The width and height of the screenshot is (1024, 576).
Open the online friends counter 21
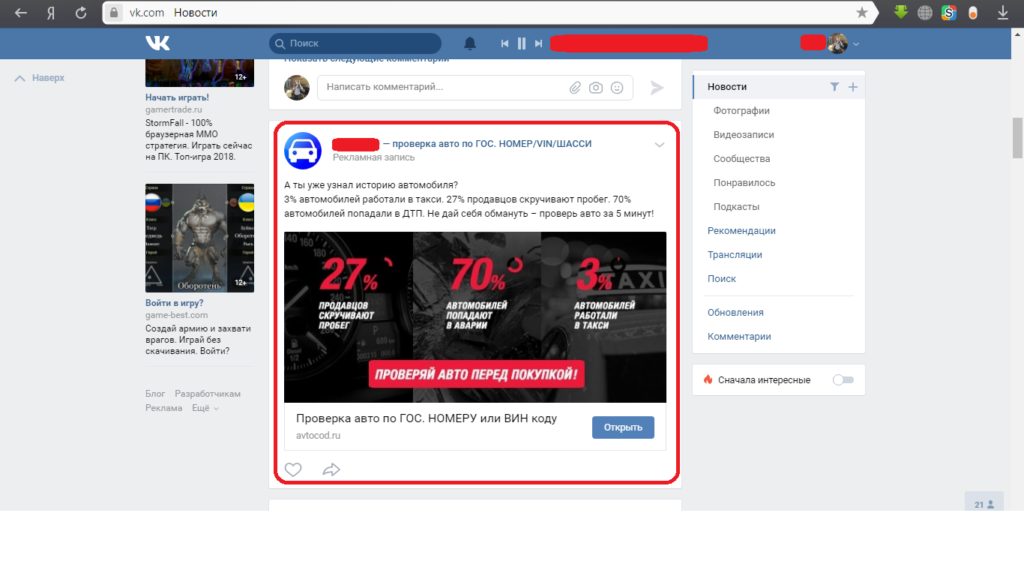click(984, 504)
